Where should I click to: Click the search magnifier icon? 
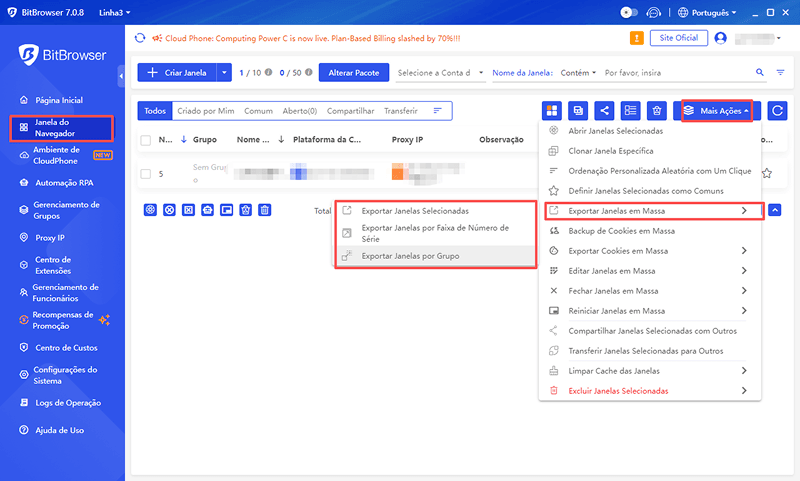click(759, 73)
